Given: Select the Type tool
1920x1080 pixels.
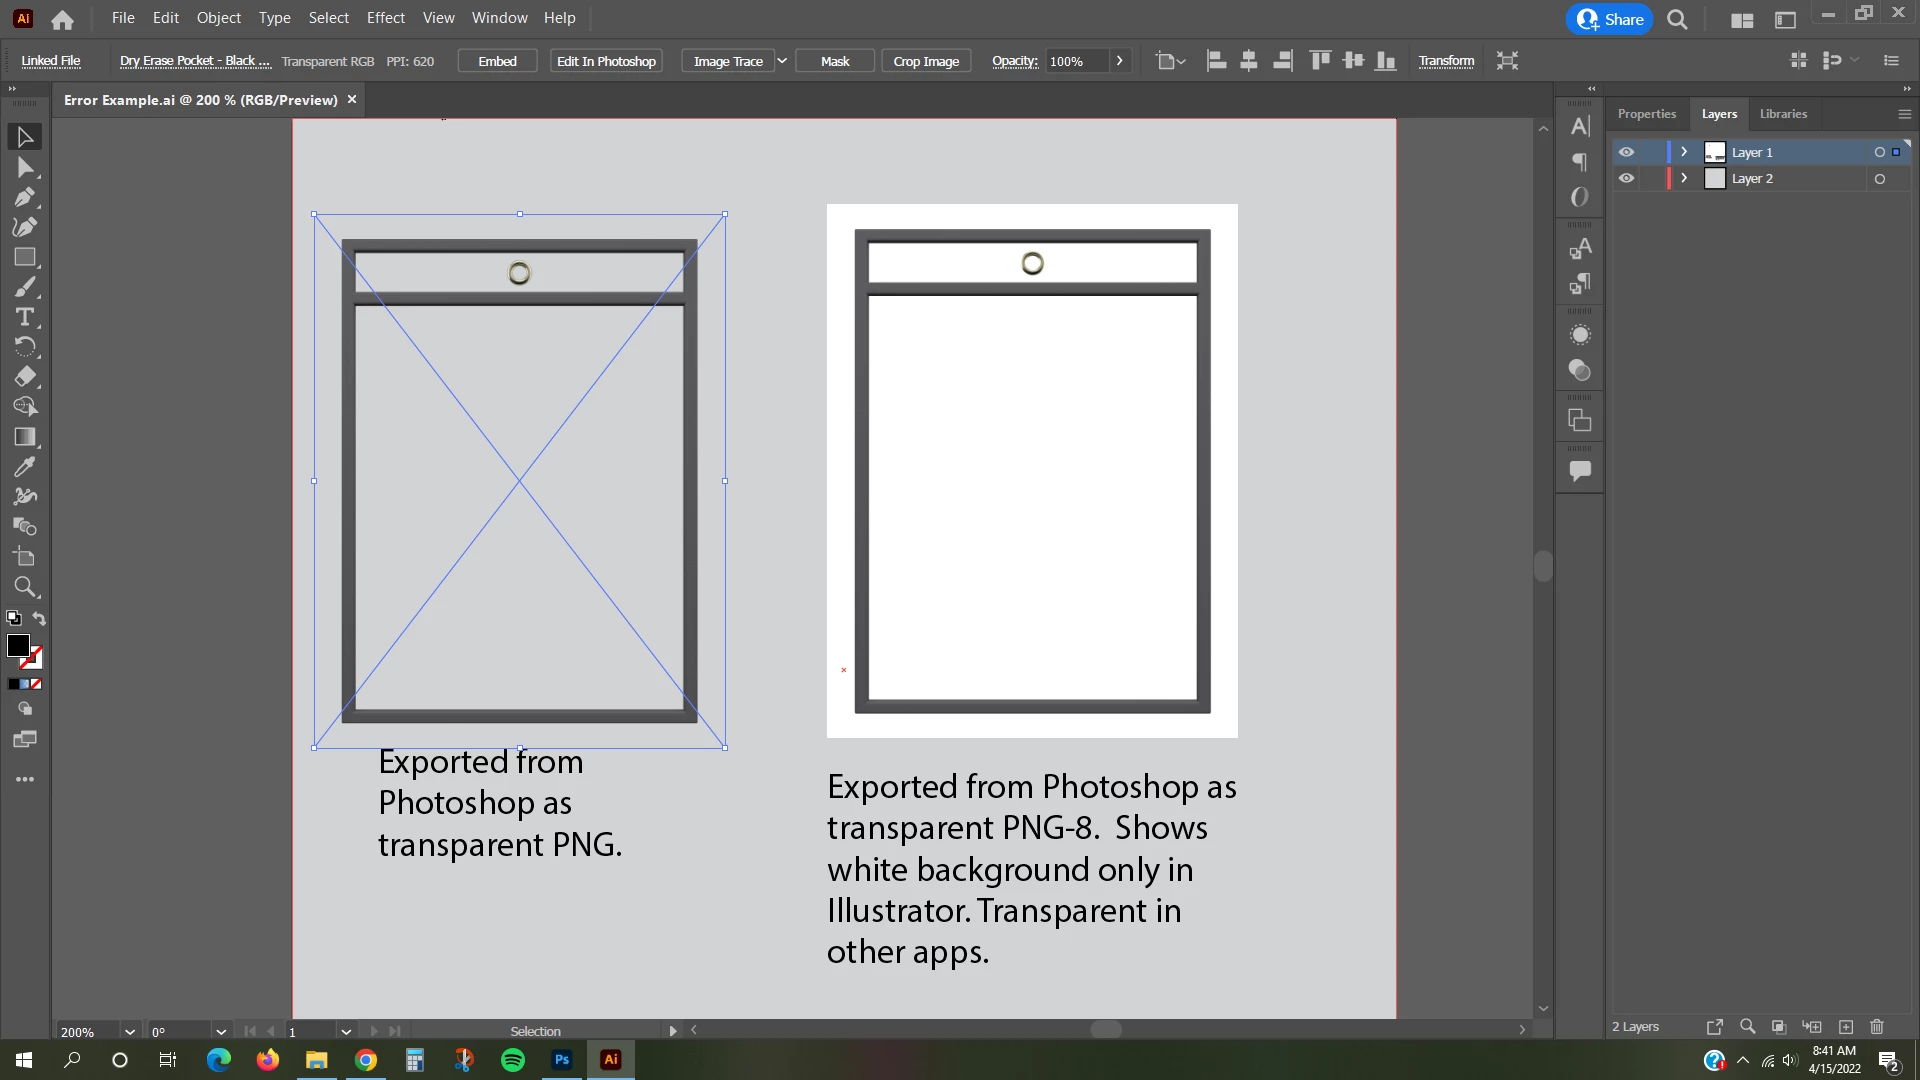Looking at the screenshot, I should 25,317.
